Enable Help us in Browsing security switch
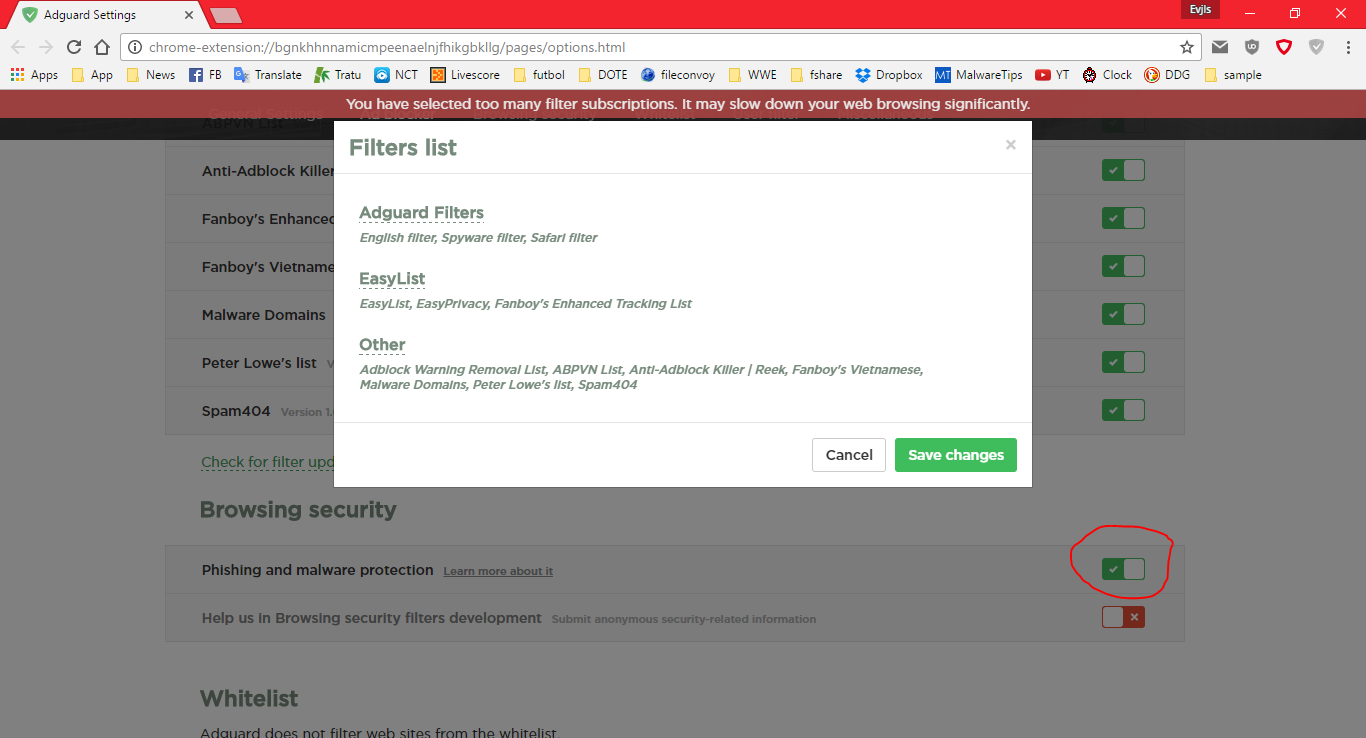 click(x=1123, y=617)
